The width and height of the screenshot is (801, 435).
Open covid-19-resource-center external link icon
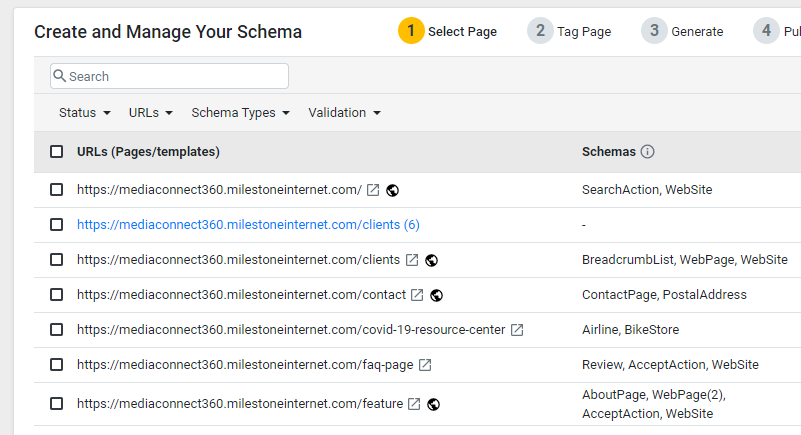tap(517, 330)
